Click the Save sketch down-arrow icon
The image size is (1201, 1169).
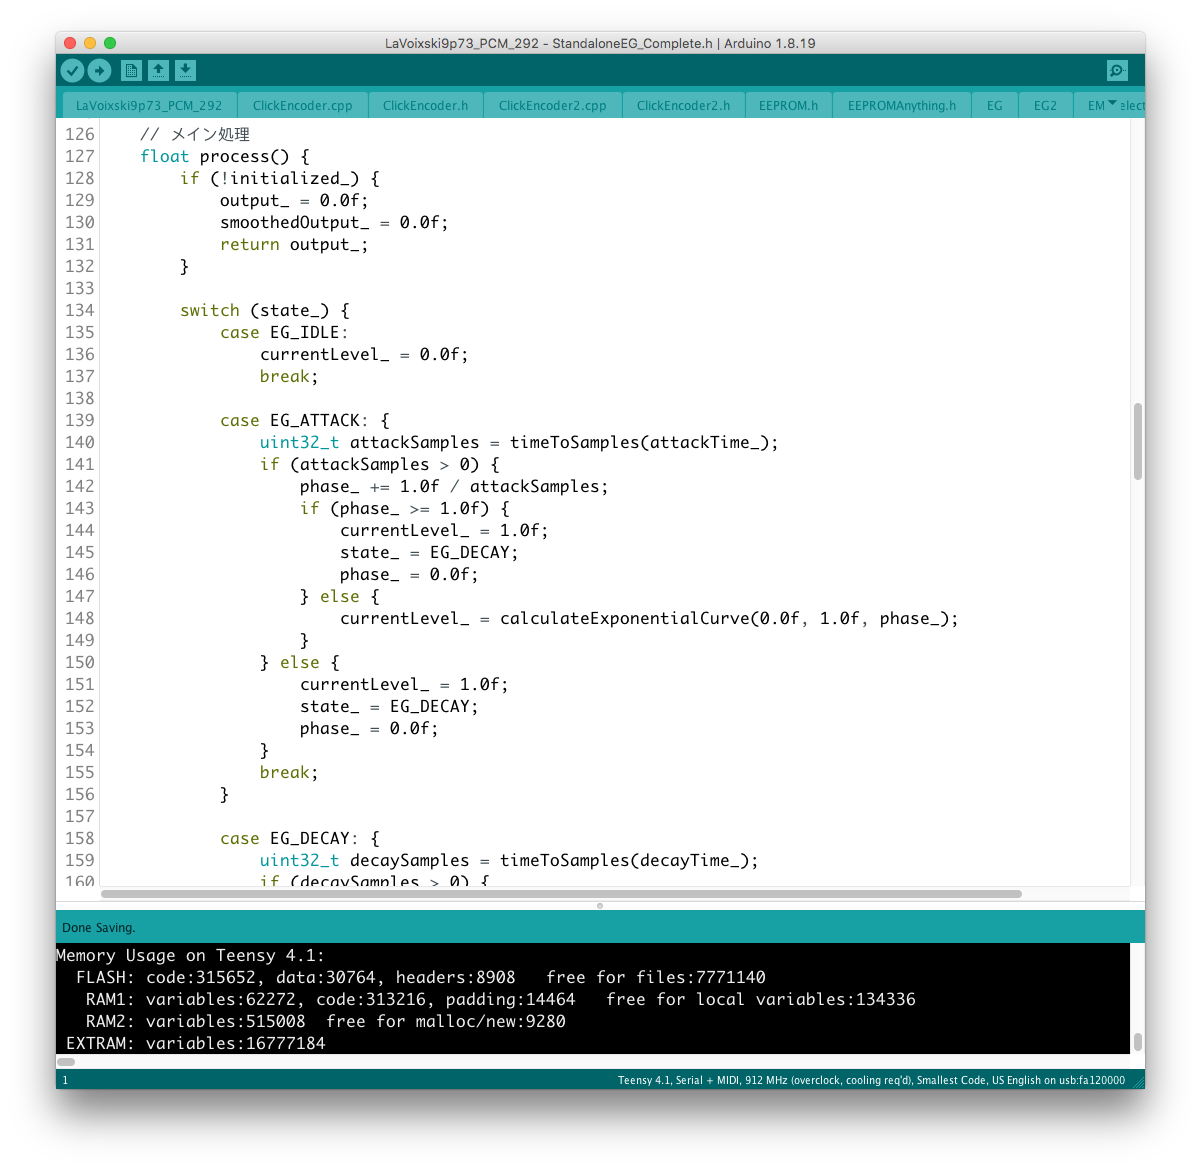[x=185, y=70]
